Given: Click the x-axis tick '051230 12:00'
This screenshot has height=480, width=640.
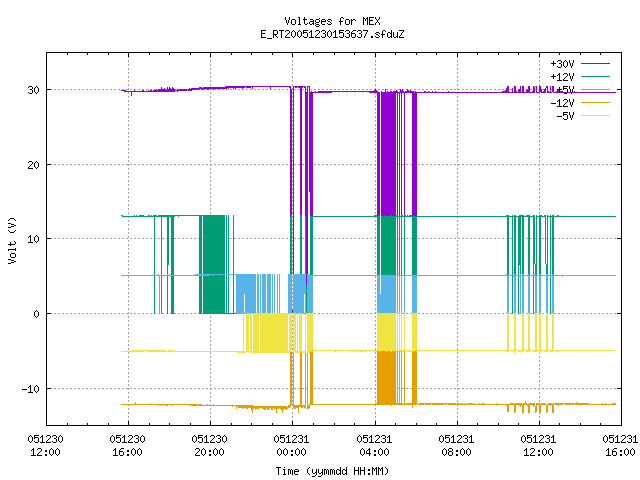Looking at the screenshot, I should point(45,446).
